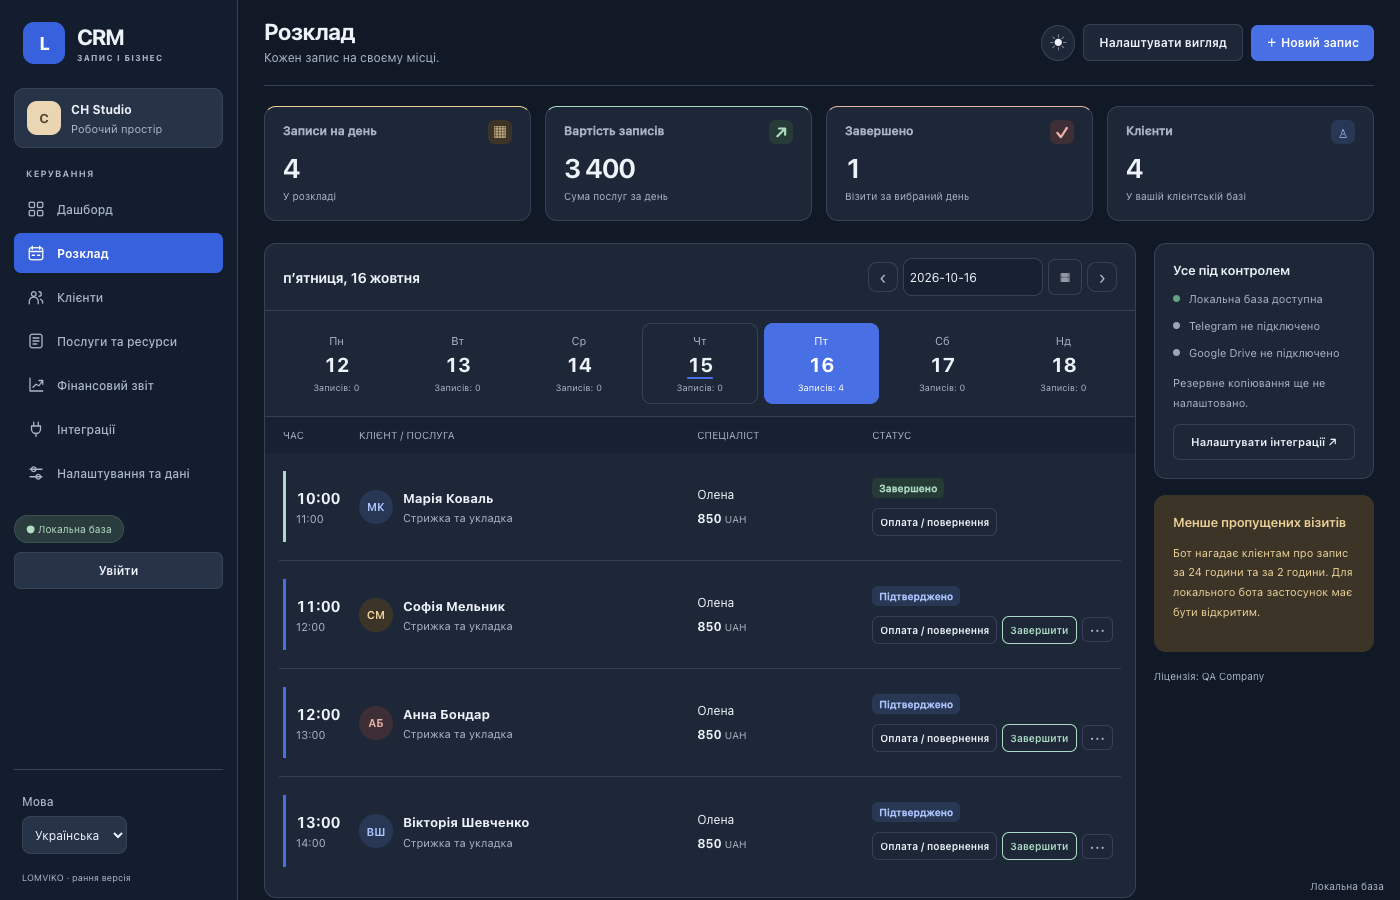
Task: Click the Клієнти card person icon
Action: point(1343,131)
